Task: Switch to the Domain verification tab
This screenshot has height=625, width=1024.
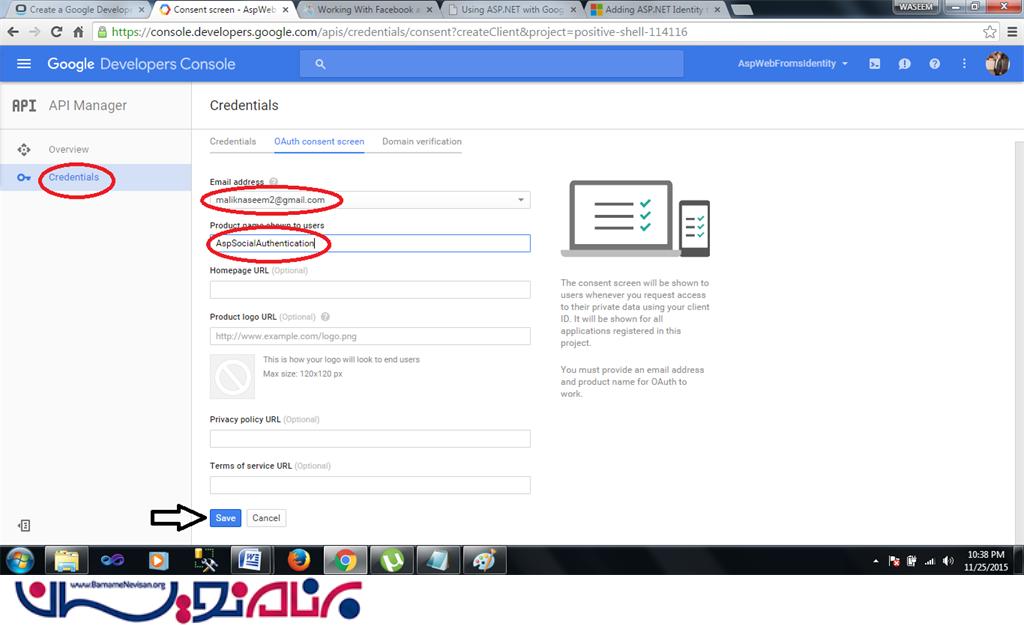Action: pyautogui.click(x=422, y=142)
